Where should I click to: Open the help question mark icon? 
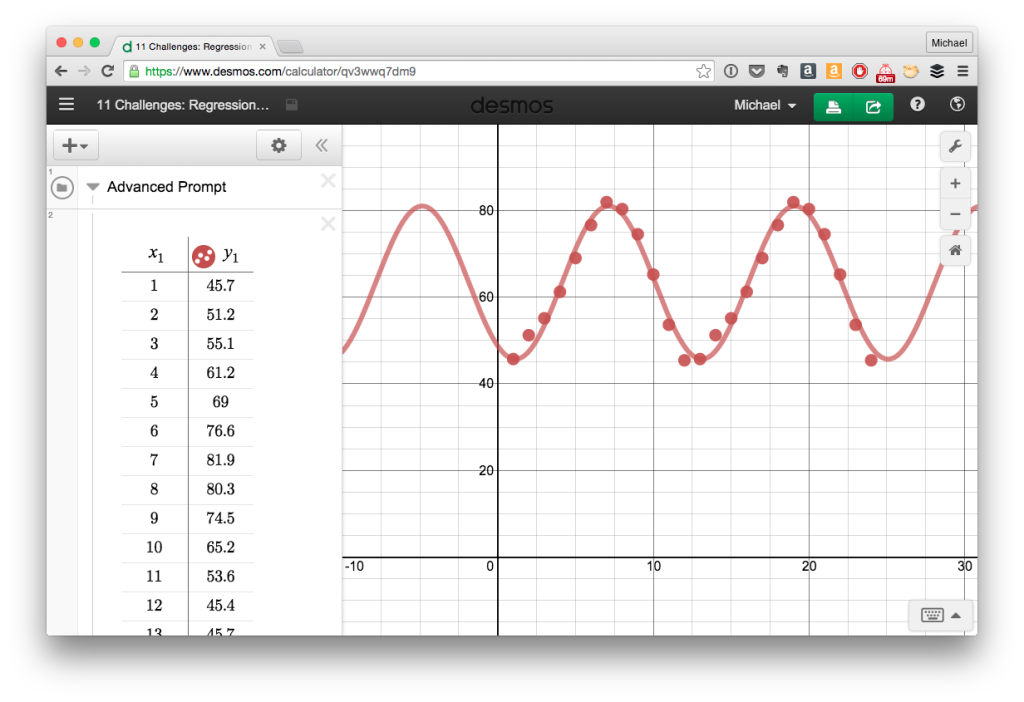(x=917, y=105)
